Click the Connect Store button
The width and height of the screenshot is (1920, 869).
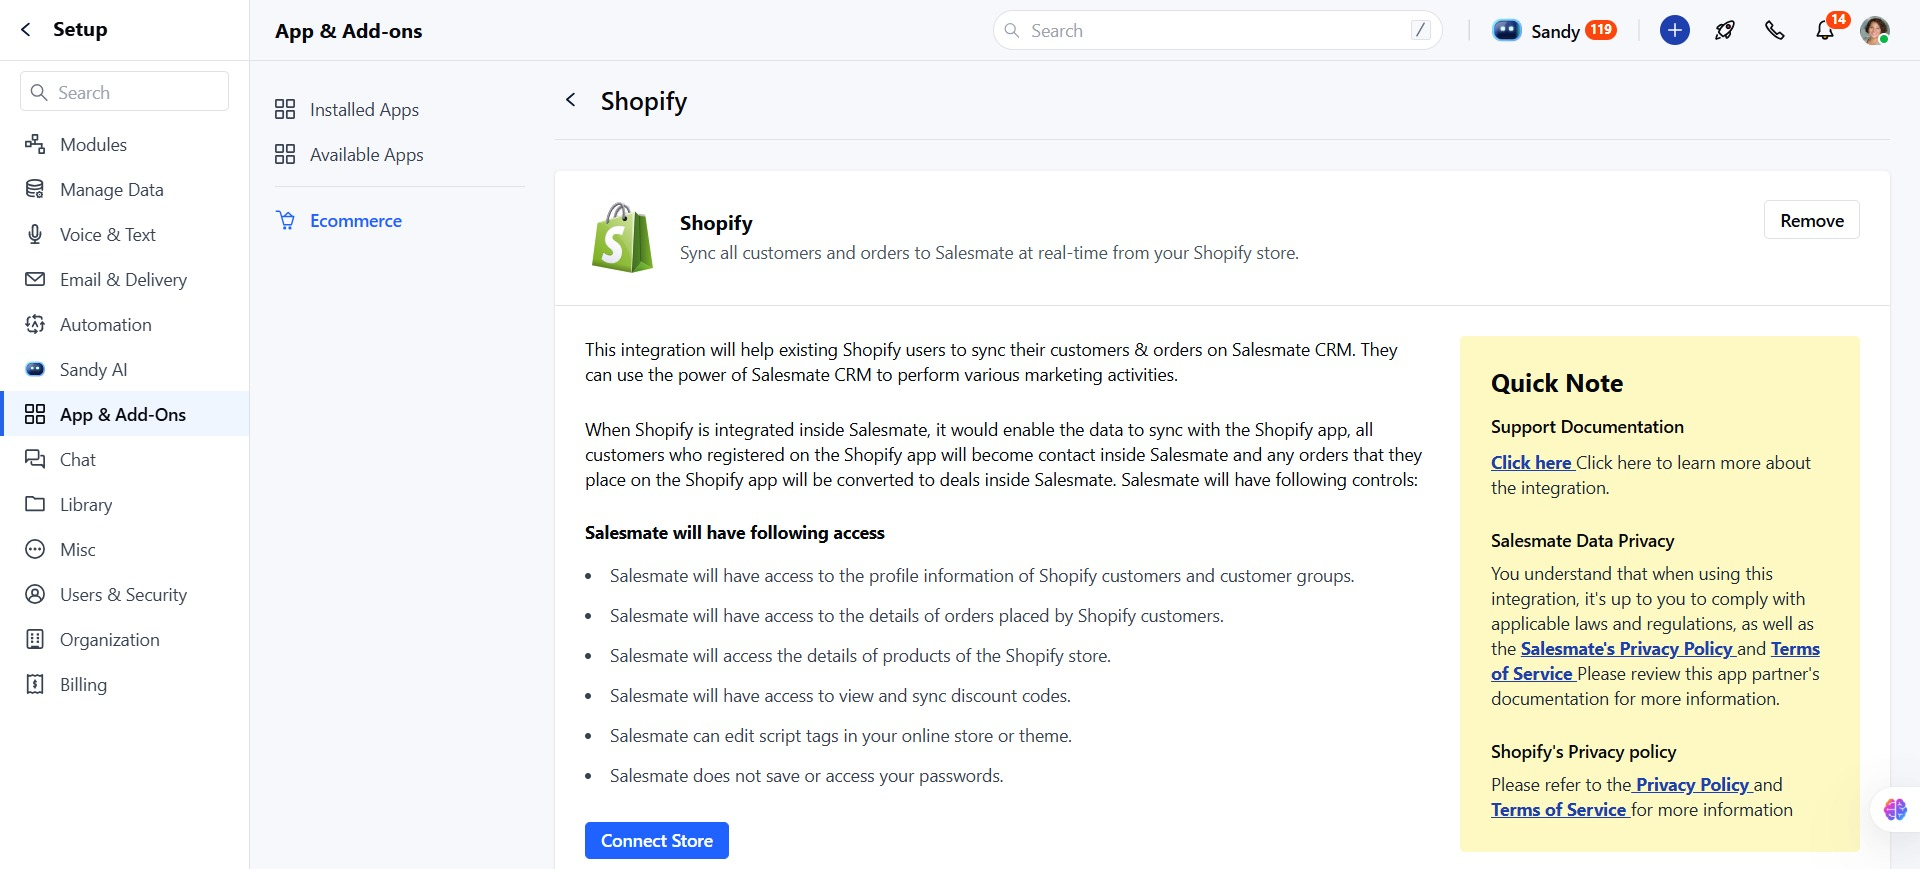(x=657, y=841)
